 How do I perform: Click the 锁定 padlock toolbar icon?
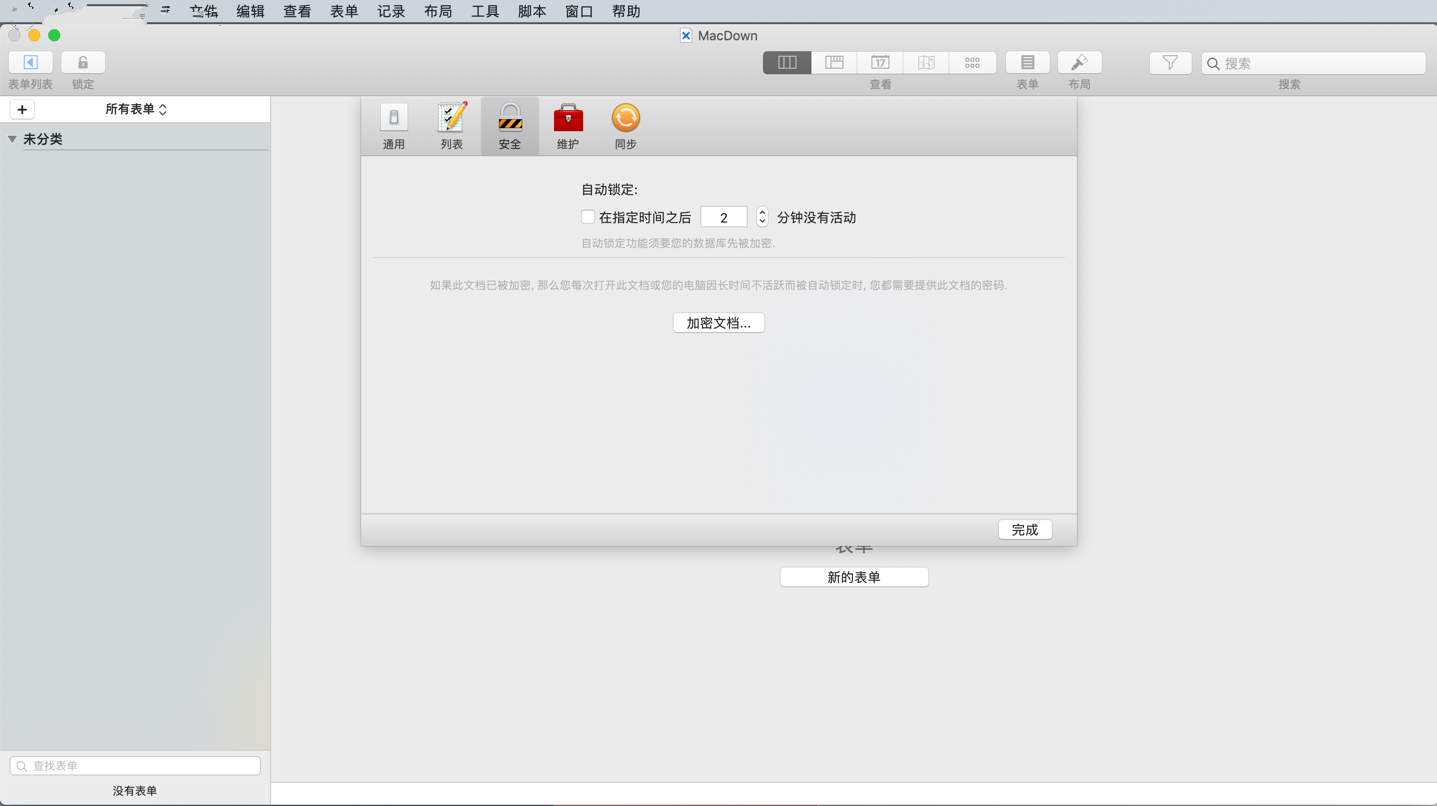83,62
